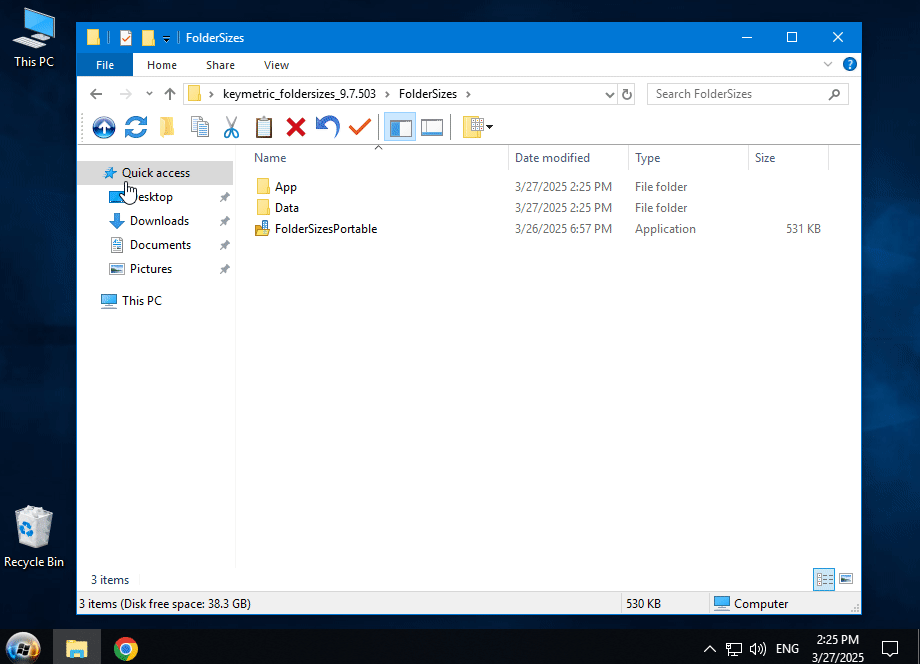This screenshot has height=664, width=920.
Task: Expand the ribbon with the chevron
Action: (828, 64)
